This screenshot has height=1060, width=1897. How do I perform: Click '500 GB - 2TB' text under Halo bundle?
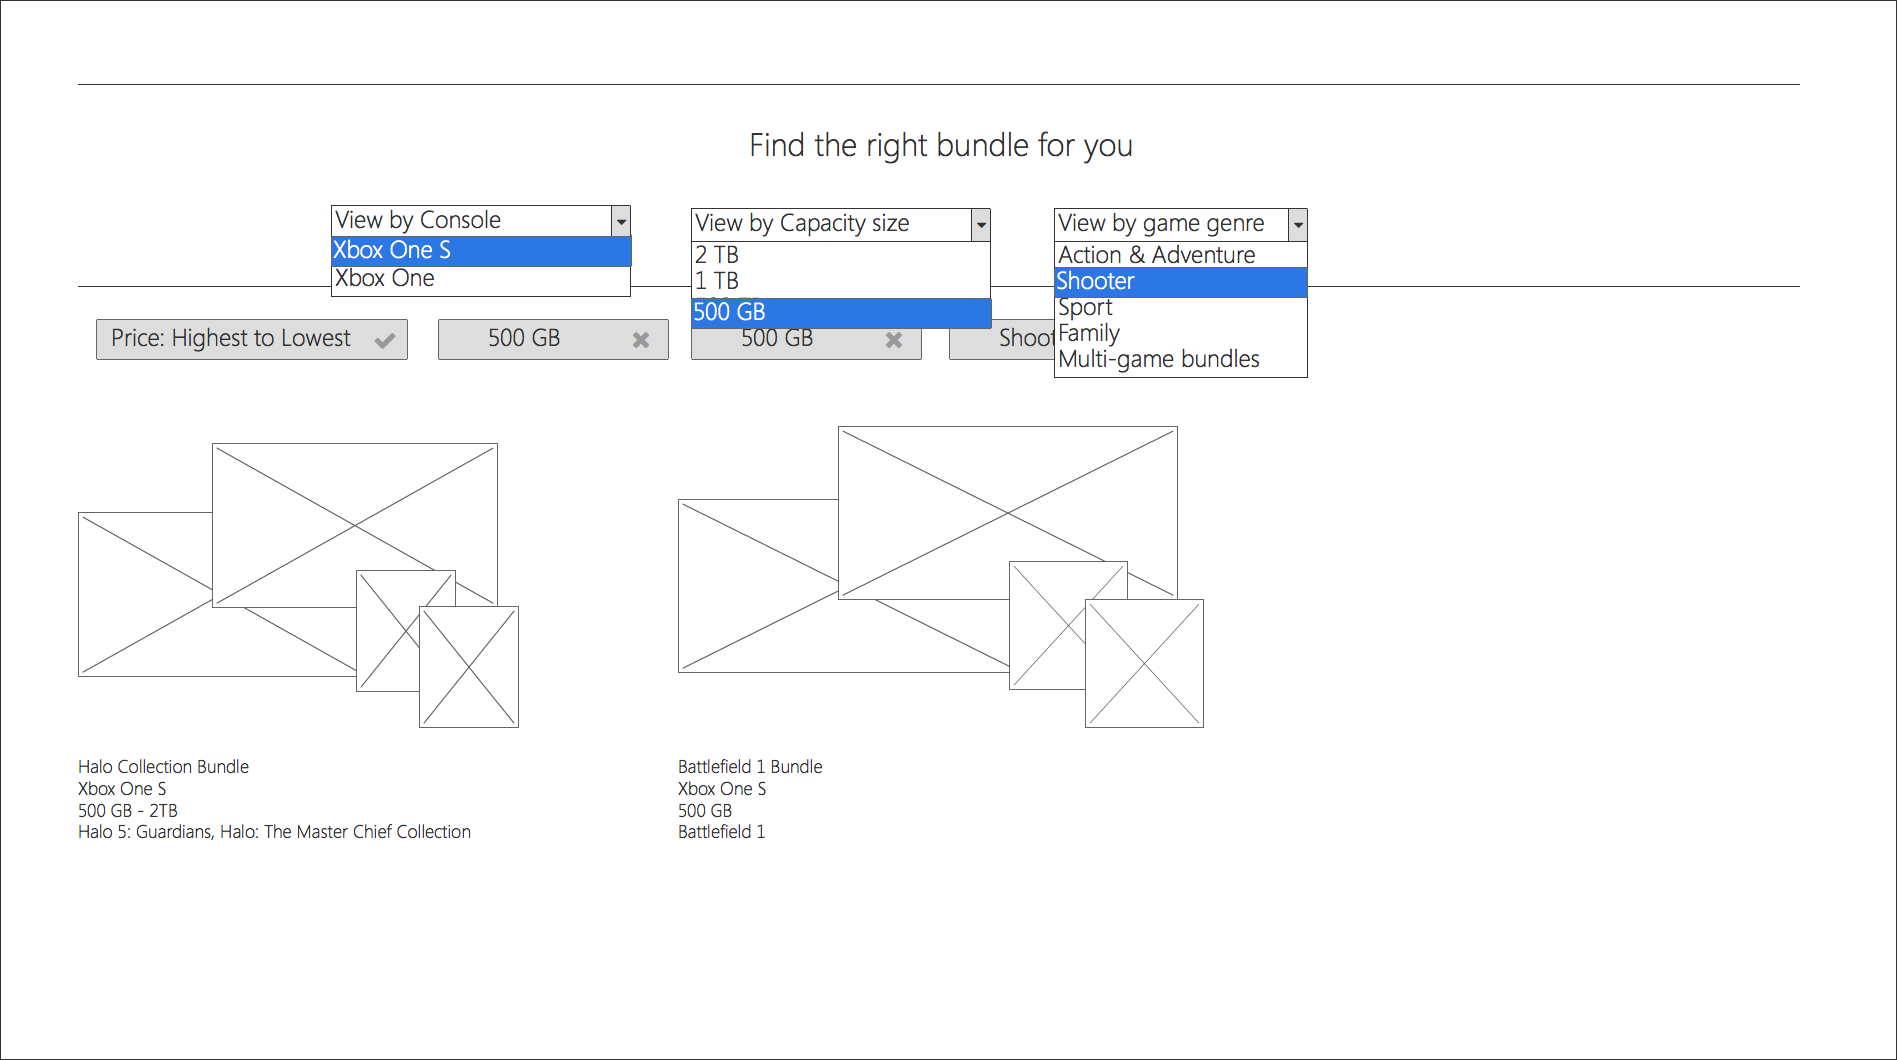point(128,811)
